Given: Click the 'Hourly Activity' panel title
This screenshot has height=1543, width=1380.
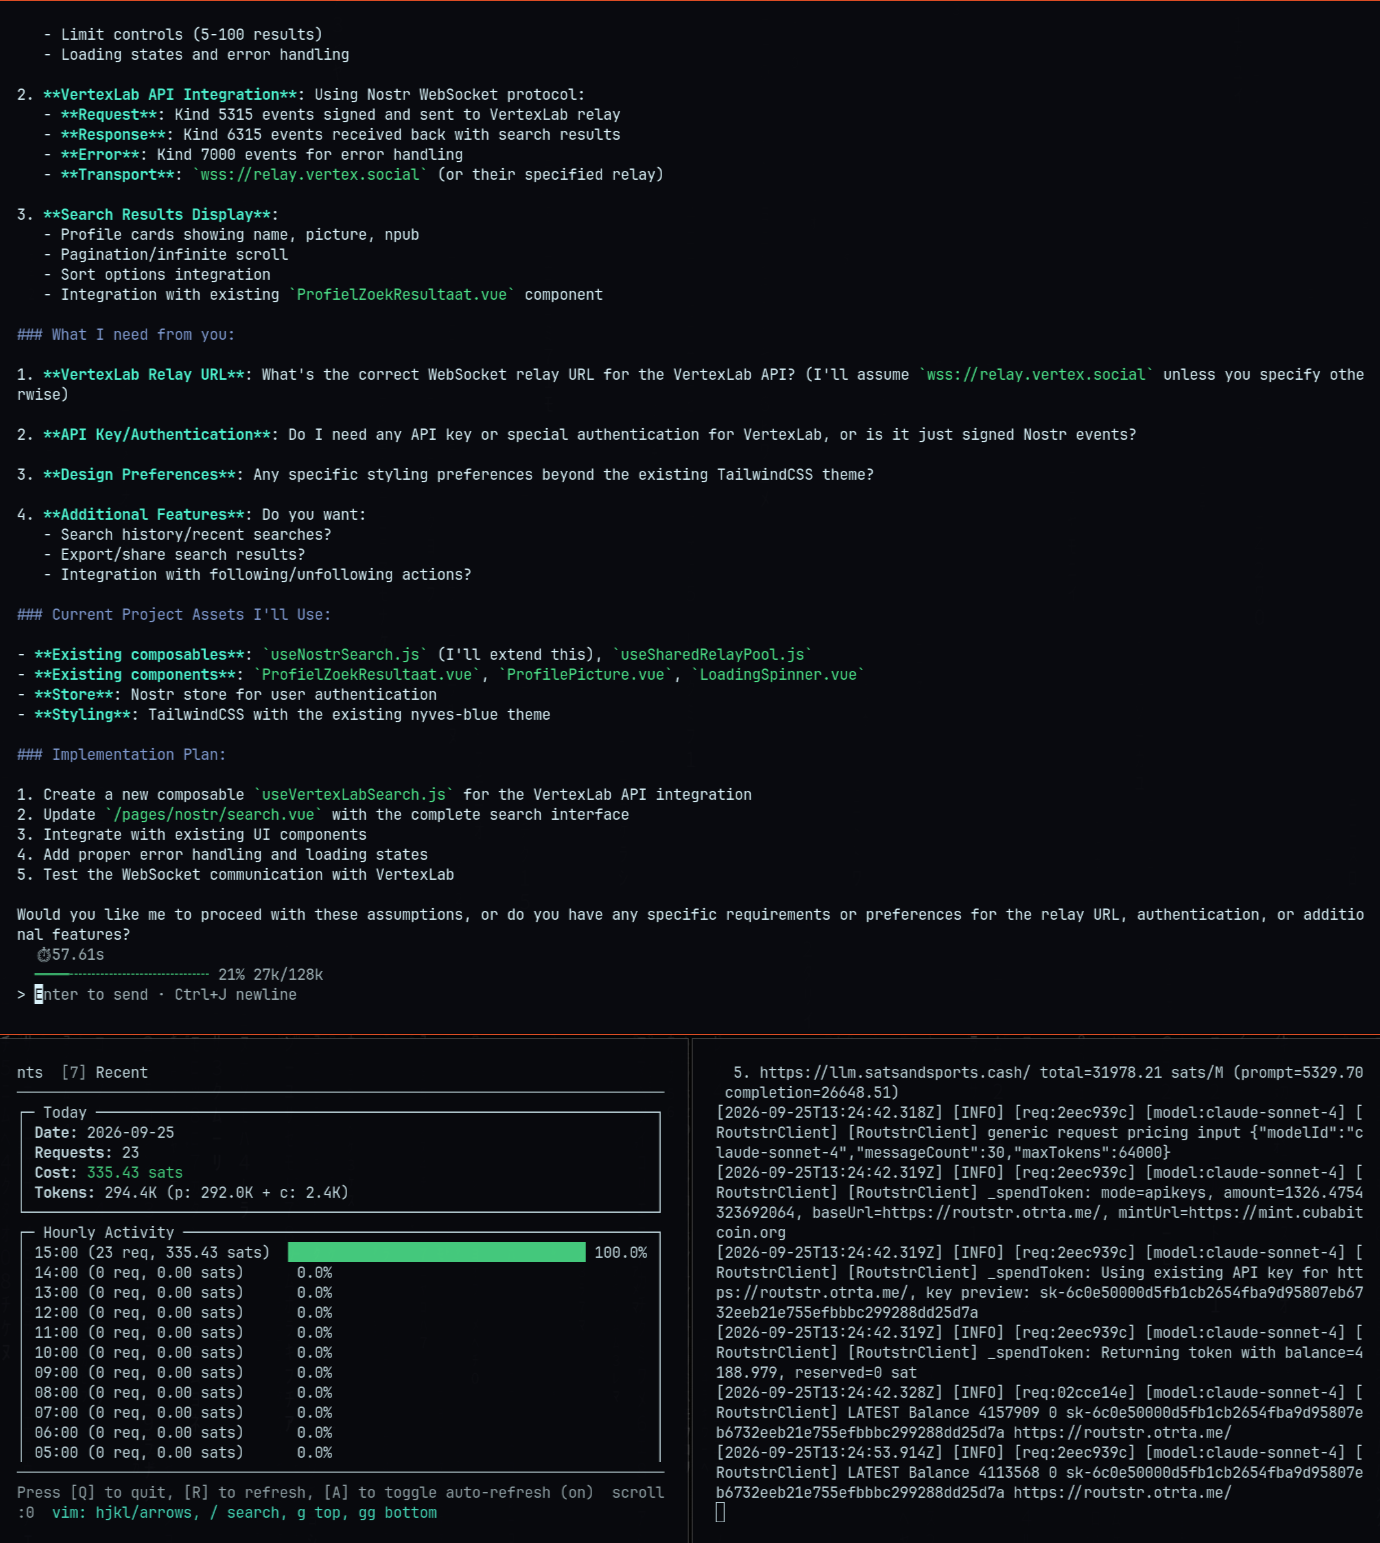Looking at the screenshot, I should click(x=108, y=1233).
